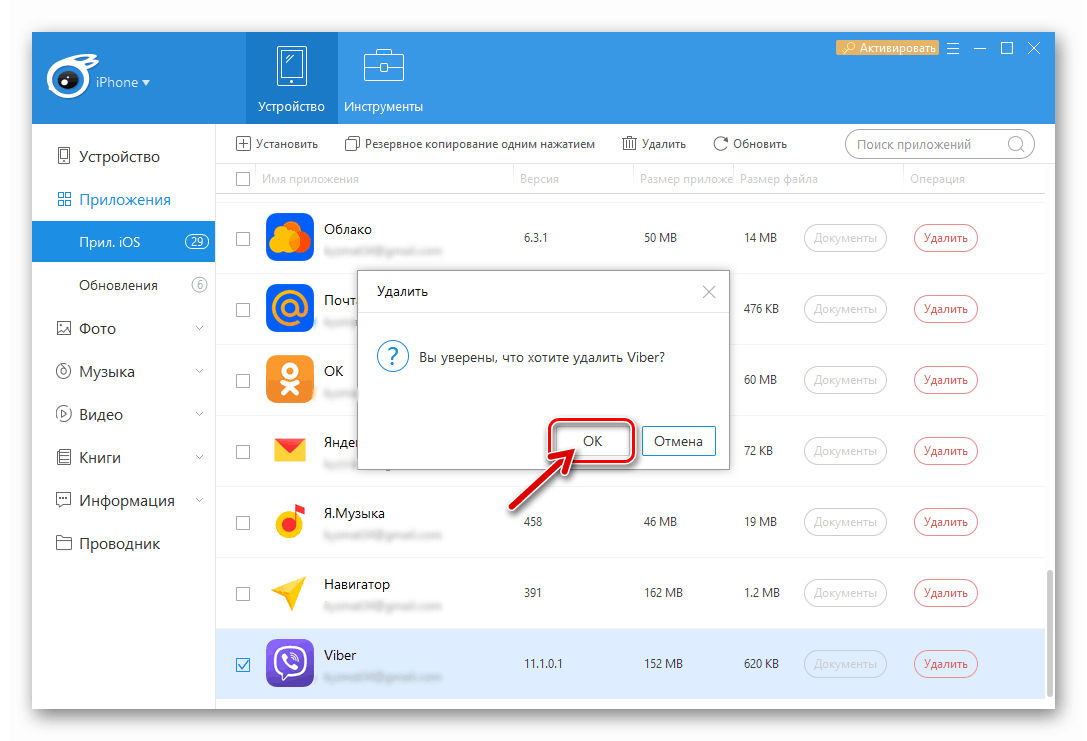The width and height of the screenshot is (1087, 741).
Task: Click Документы for Облако row
Action: tap(845, 238)
